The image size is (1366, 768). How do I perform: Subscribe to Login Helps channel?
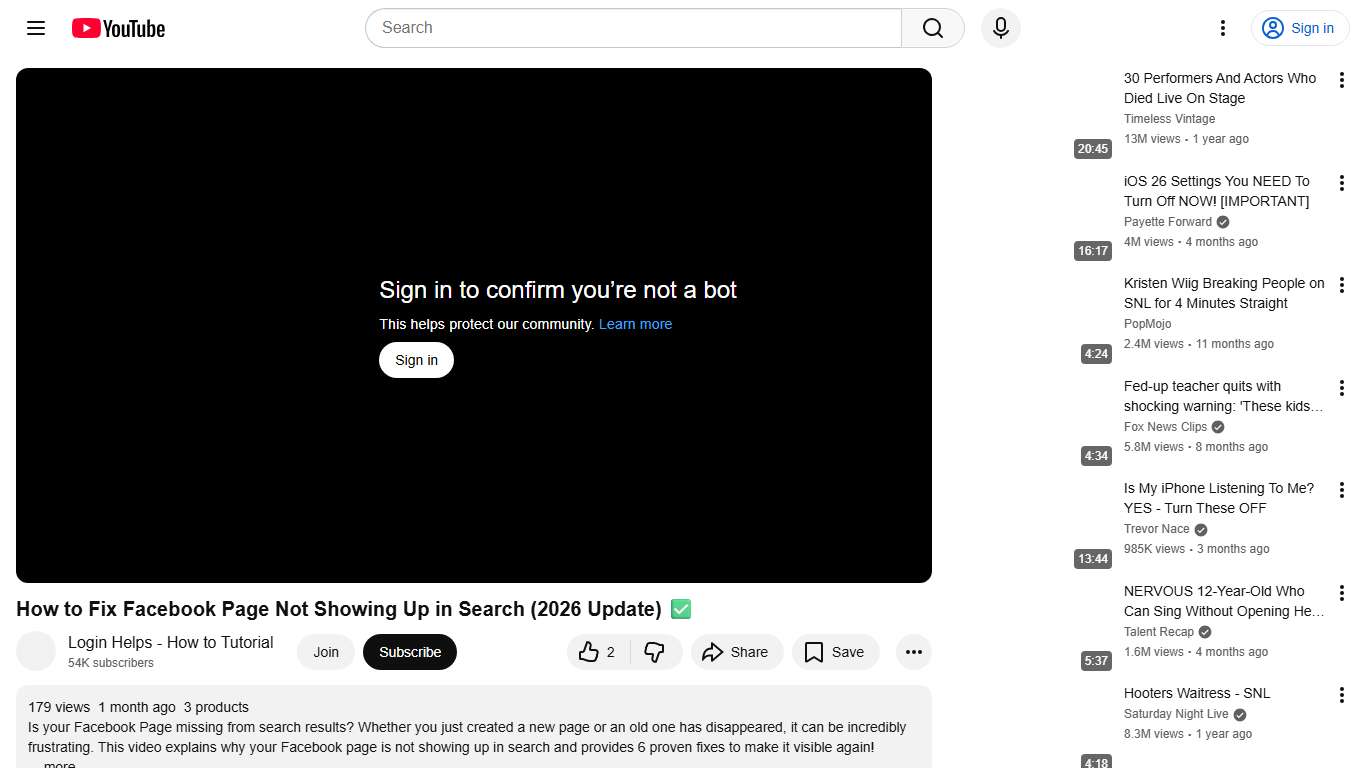coord(410,651)
